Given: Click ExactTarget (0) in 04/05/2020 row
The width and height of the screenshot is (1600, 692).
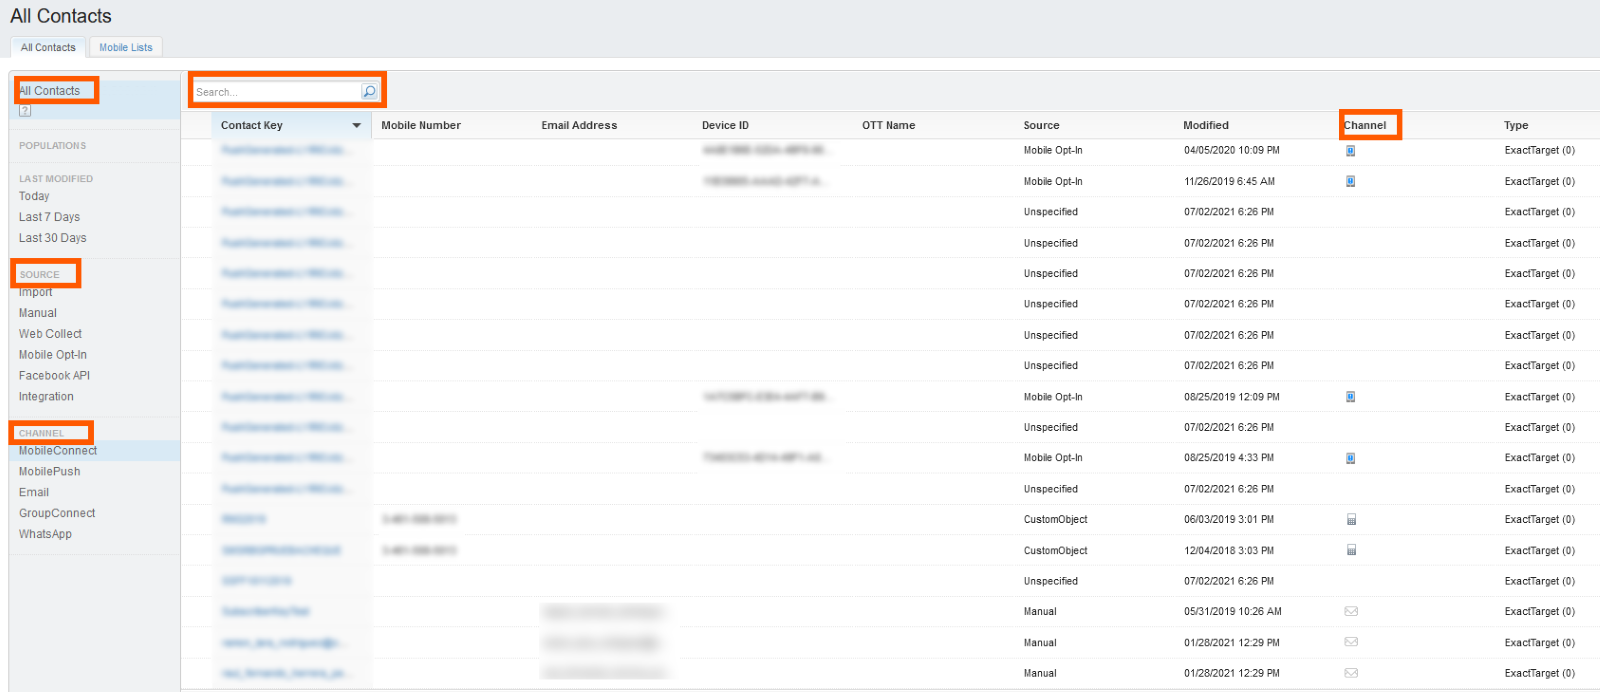Looking at the screenshot, I should tap(1539, 151).
